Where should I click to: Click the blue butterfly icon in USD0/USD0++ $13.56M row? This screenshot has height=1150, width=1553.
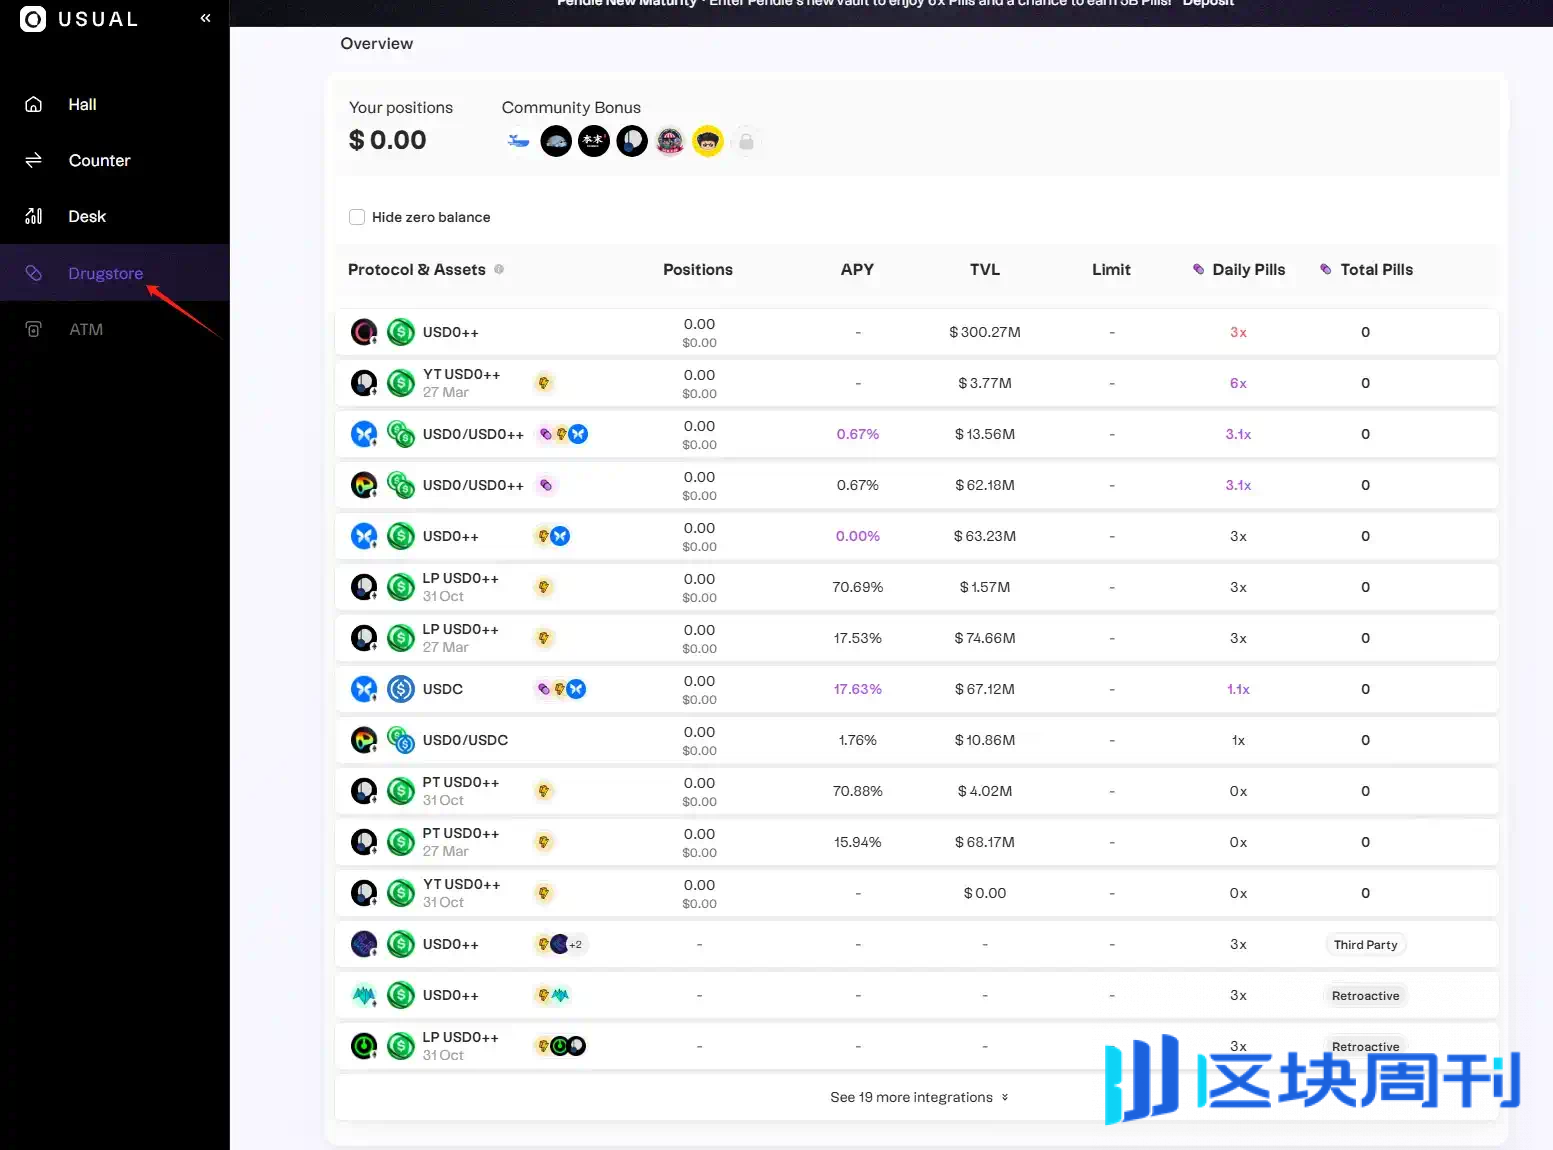point(364,434)
